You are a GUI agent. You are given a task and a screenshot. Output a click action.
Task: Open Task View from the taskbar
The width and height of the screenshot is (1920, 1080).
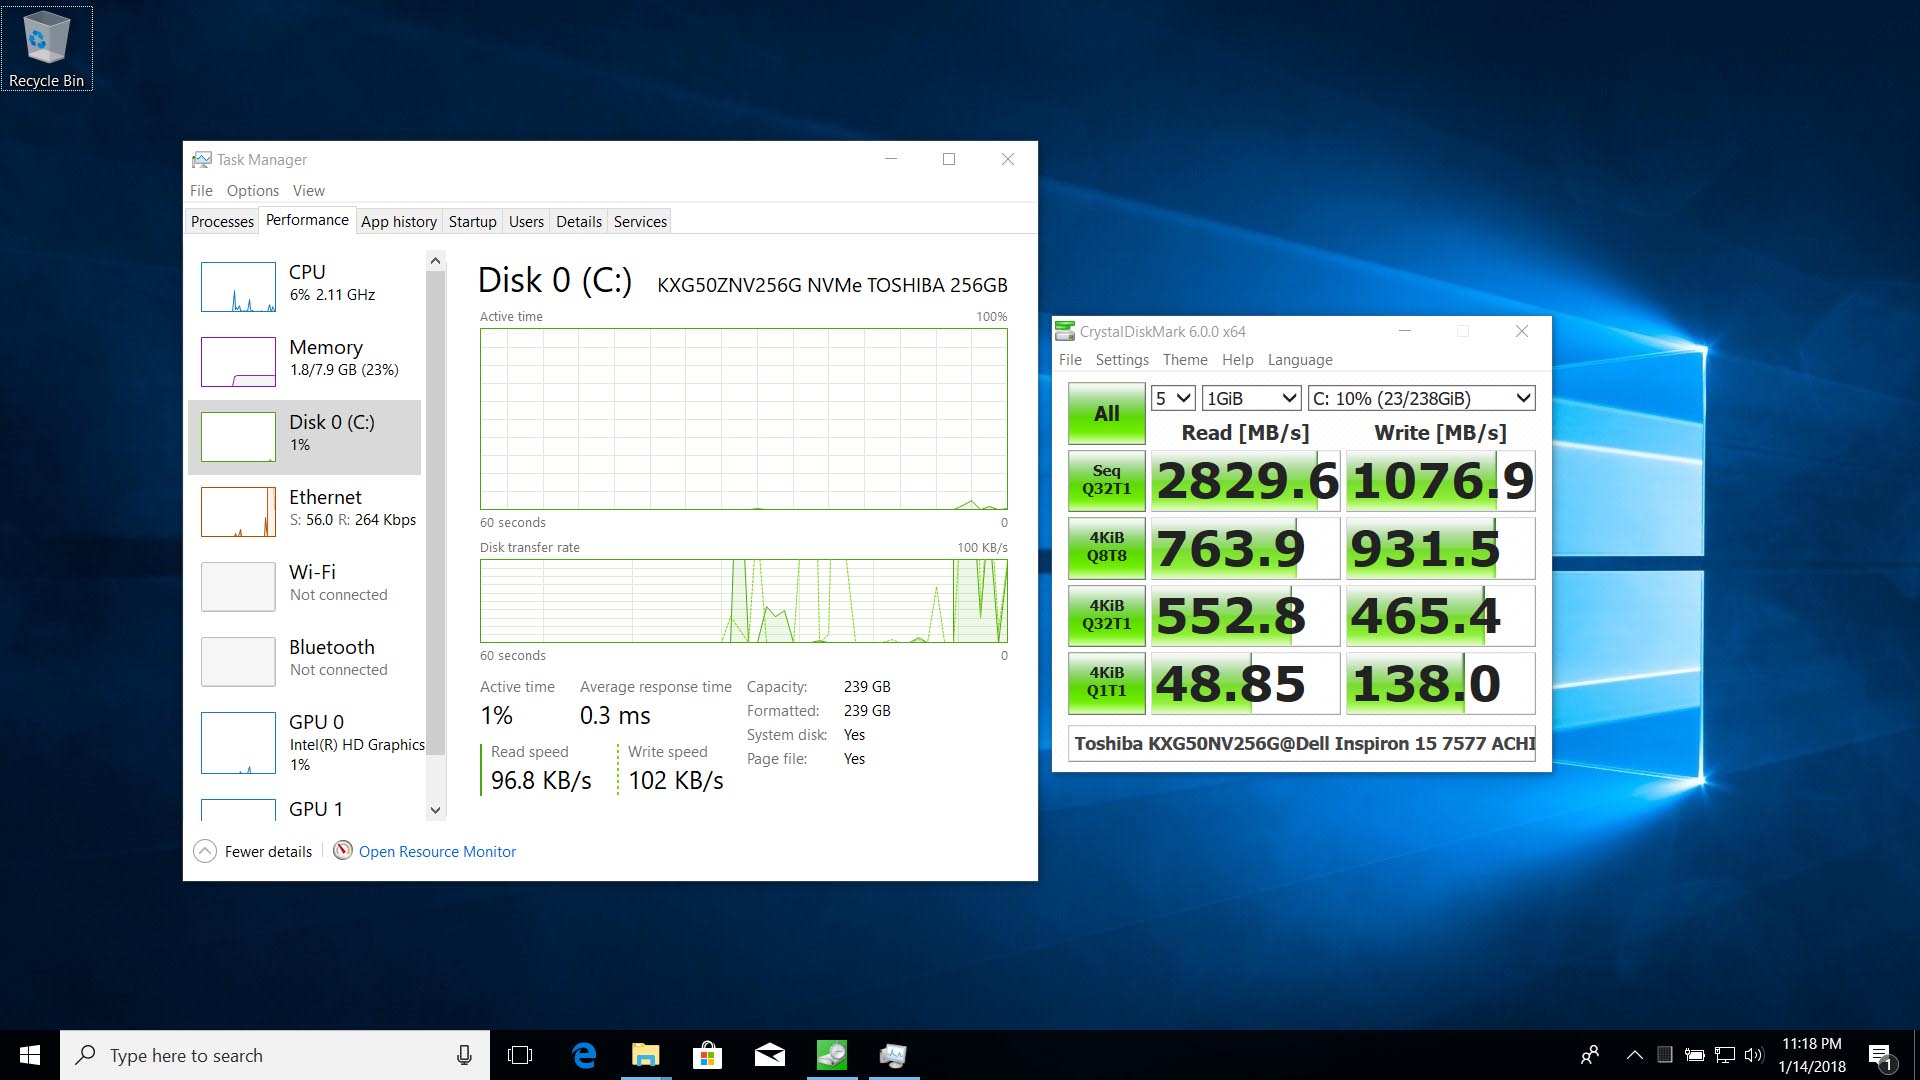pyautogui.click(x=520, y=1055)
